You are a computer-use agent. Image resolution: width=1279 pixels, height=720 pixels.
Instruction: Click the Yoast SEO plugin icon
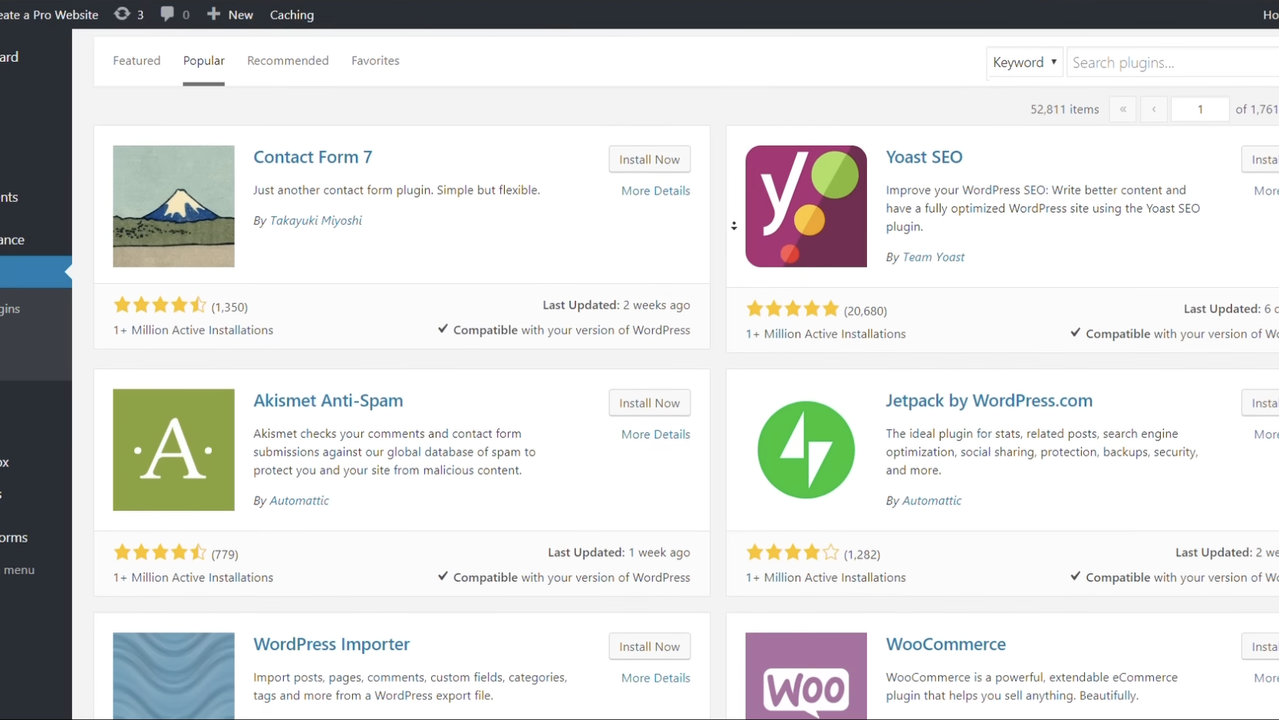click(x=805, y=206)
